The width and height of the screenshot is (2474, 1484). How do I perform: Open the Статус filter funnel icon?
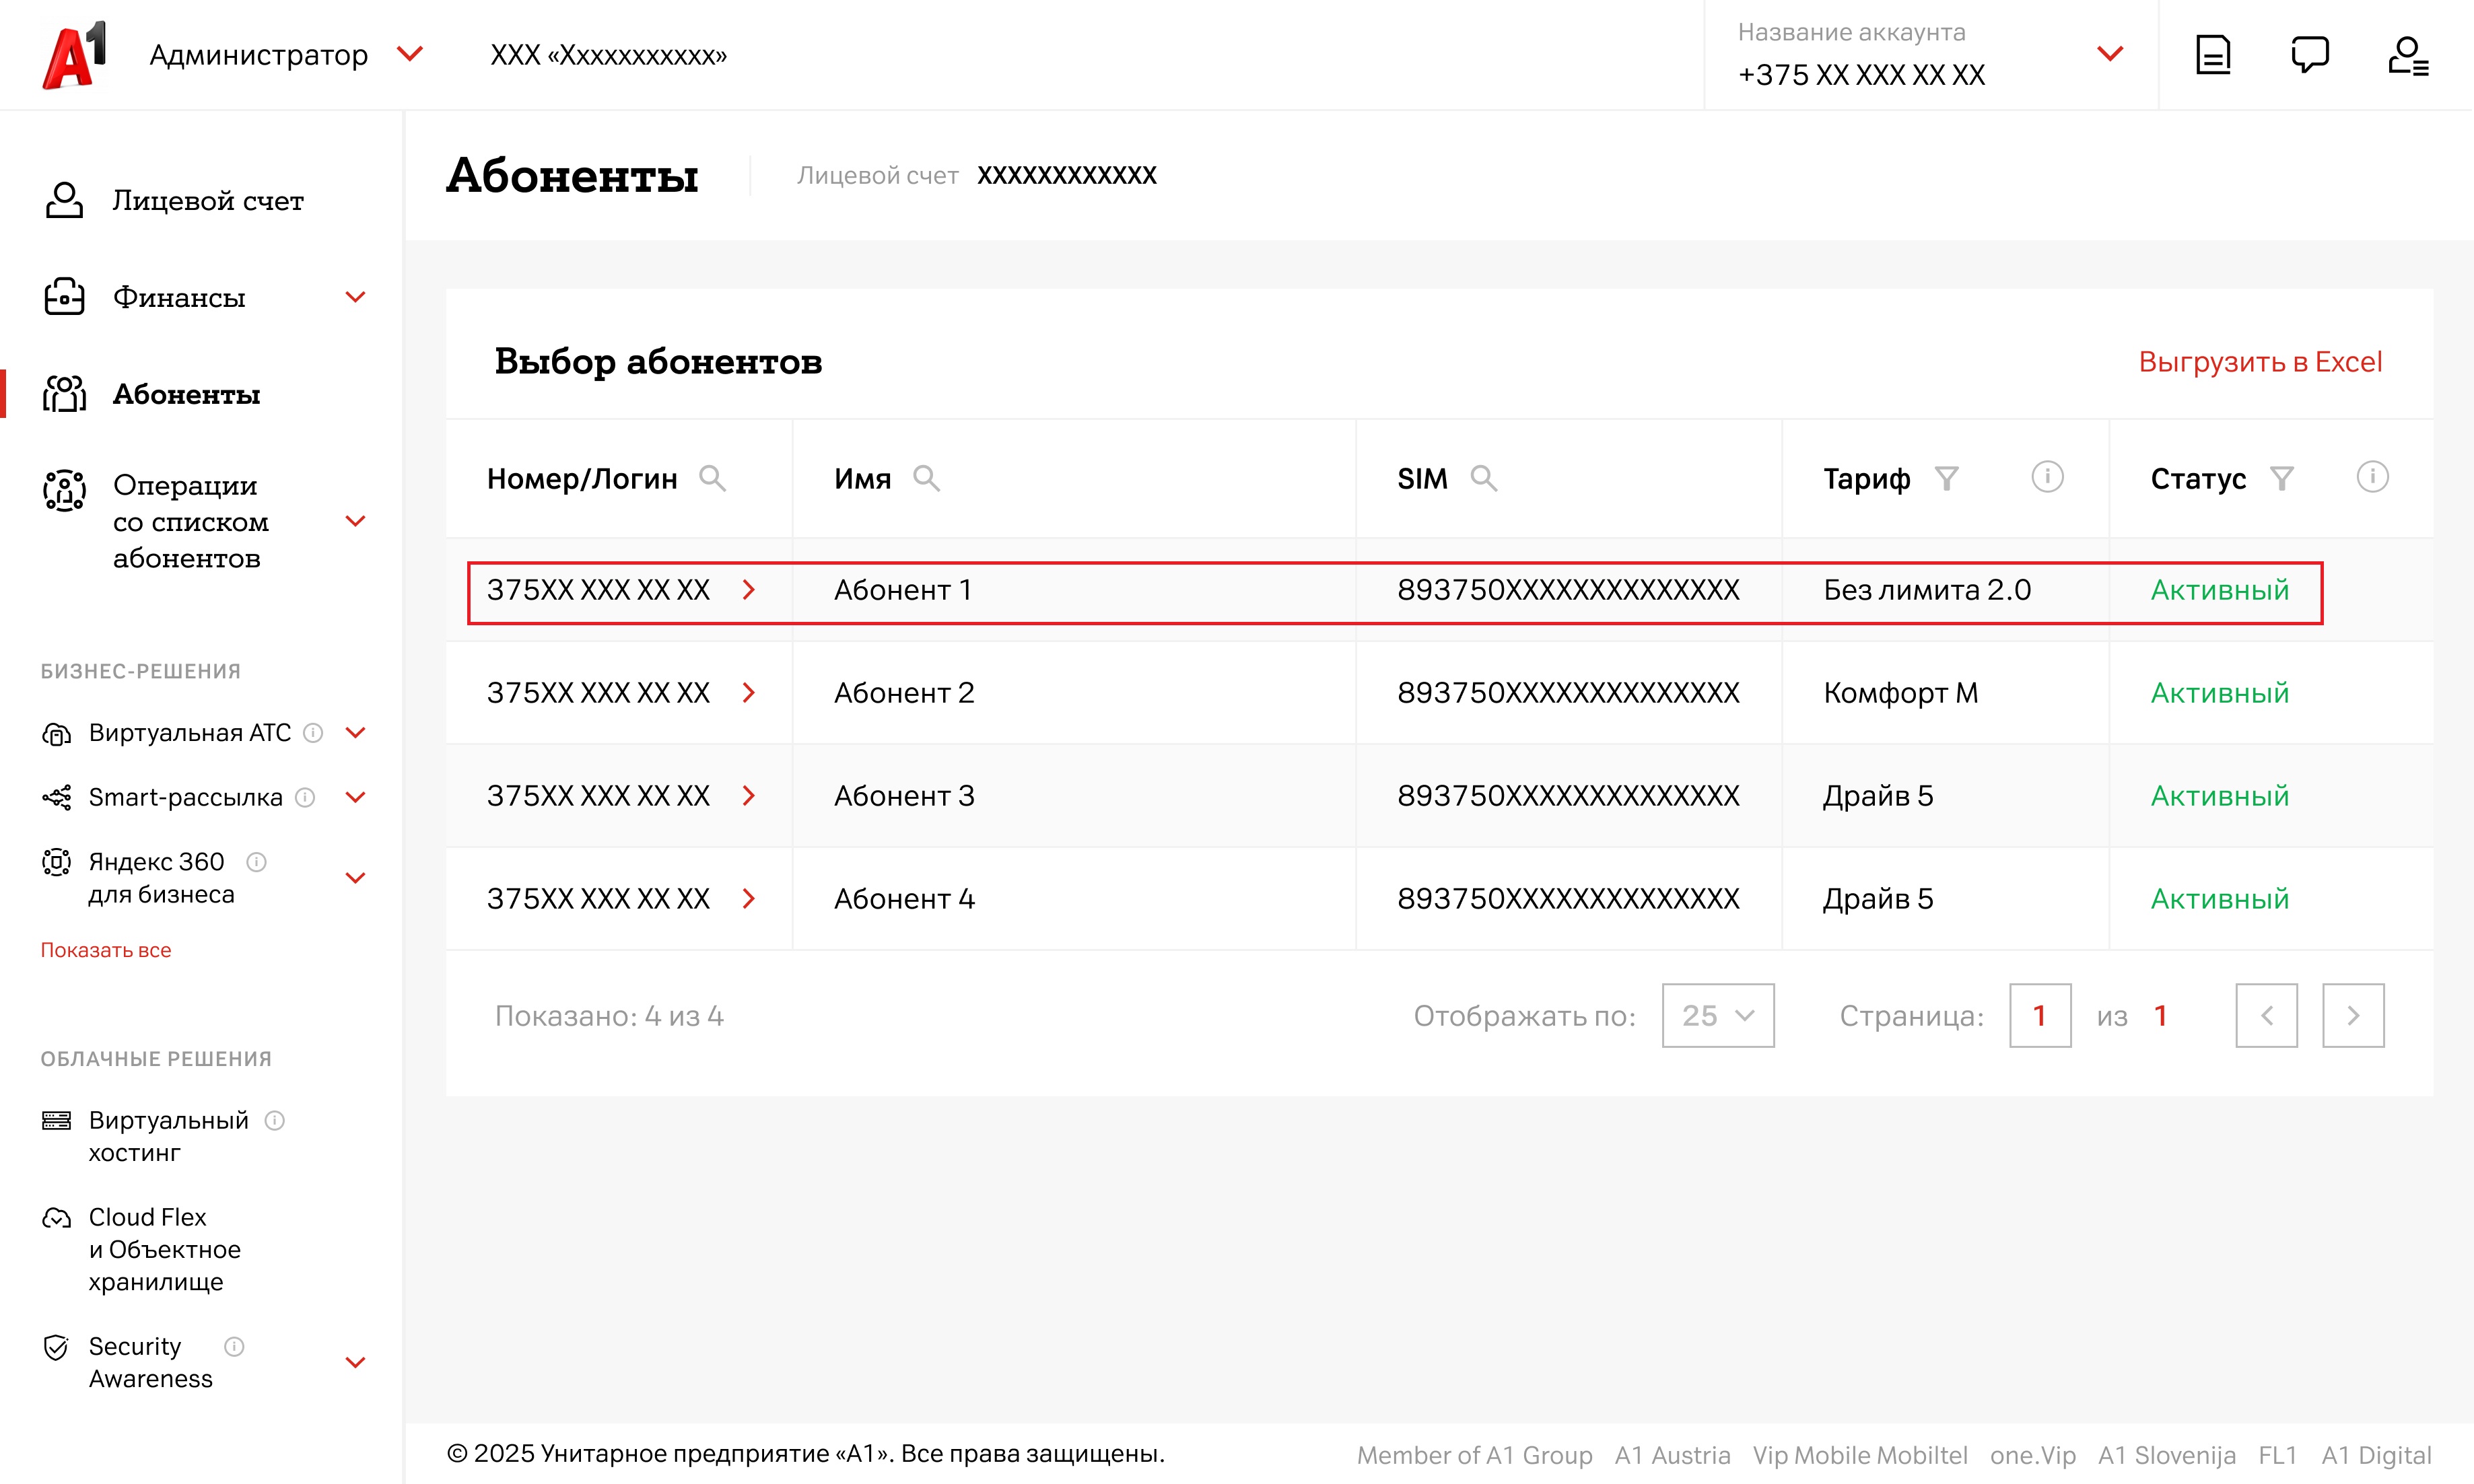coord(2281,479)
